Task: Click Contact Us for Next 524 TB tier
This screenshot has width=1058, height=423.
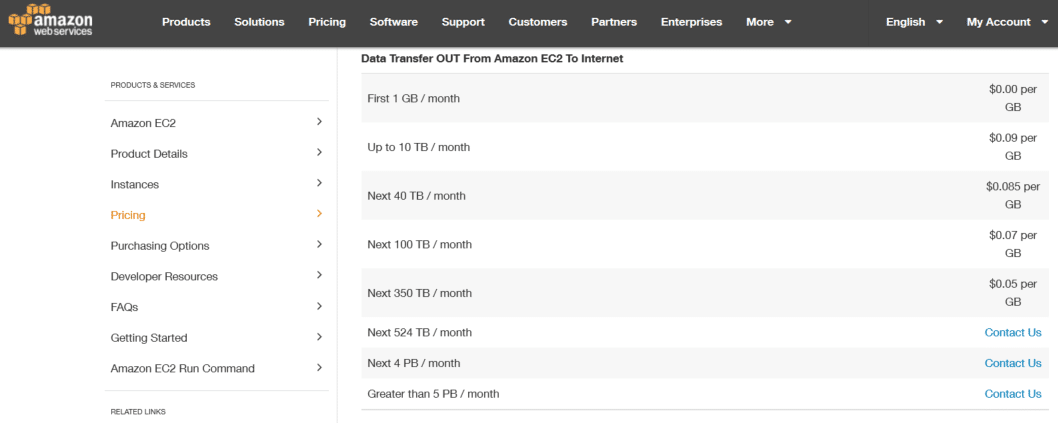Action: click(1013, 333)
